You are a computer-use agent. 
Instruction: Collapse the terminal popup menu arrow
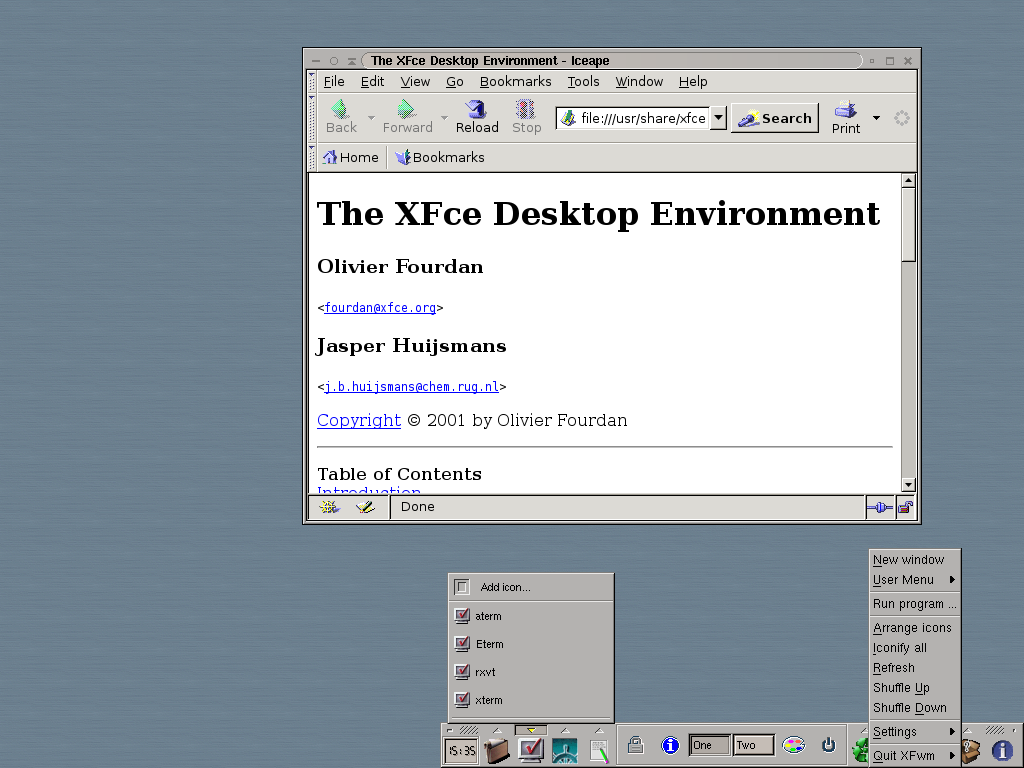(x=531, y=730)
